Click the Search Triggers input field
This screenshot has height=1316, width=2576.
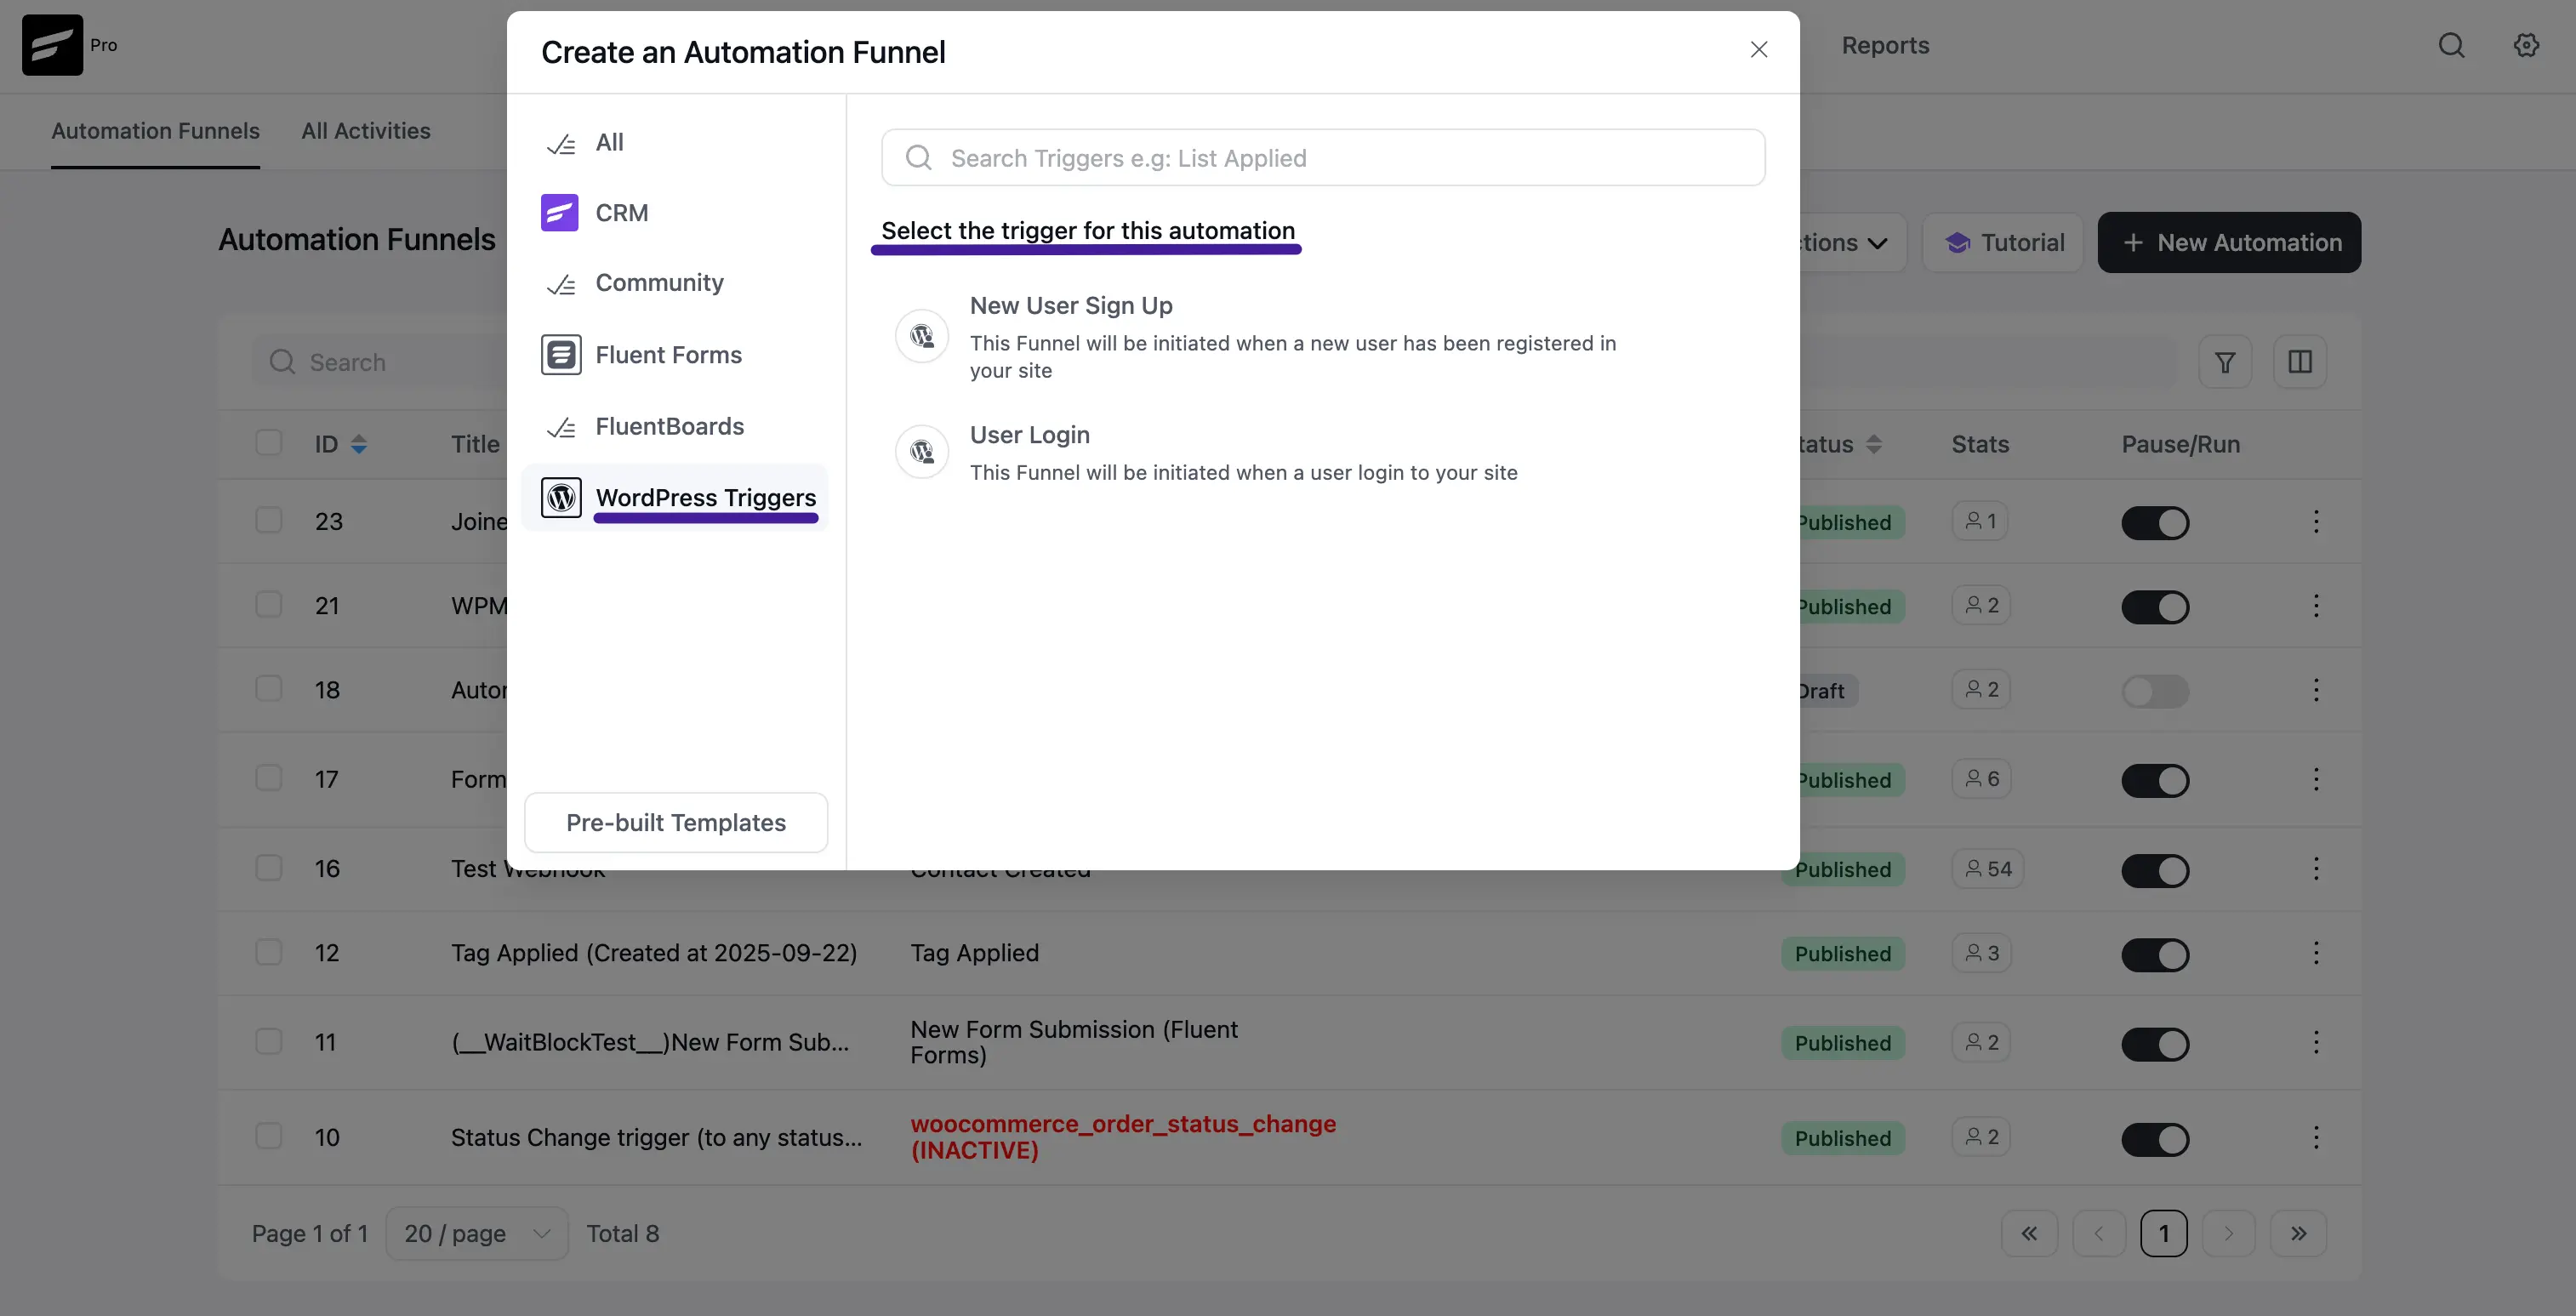click(x=1323, y=157)
